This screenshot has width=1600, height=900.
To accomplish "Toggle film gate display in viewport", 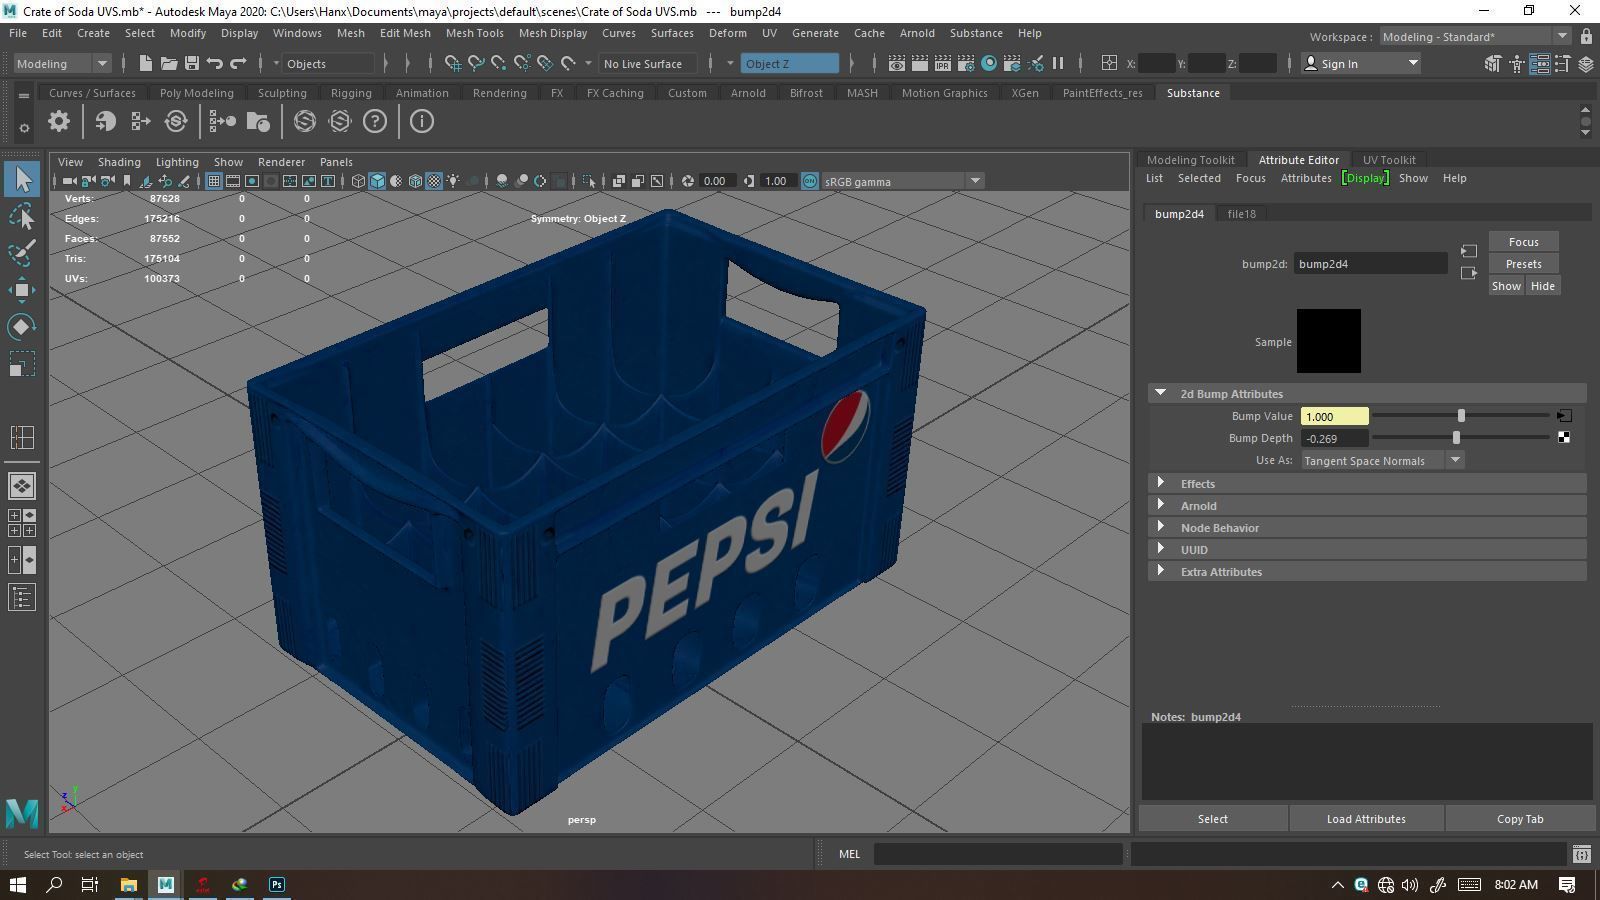I will (232, 181).
